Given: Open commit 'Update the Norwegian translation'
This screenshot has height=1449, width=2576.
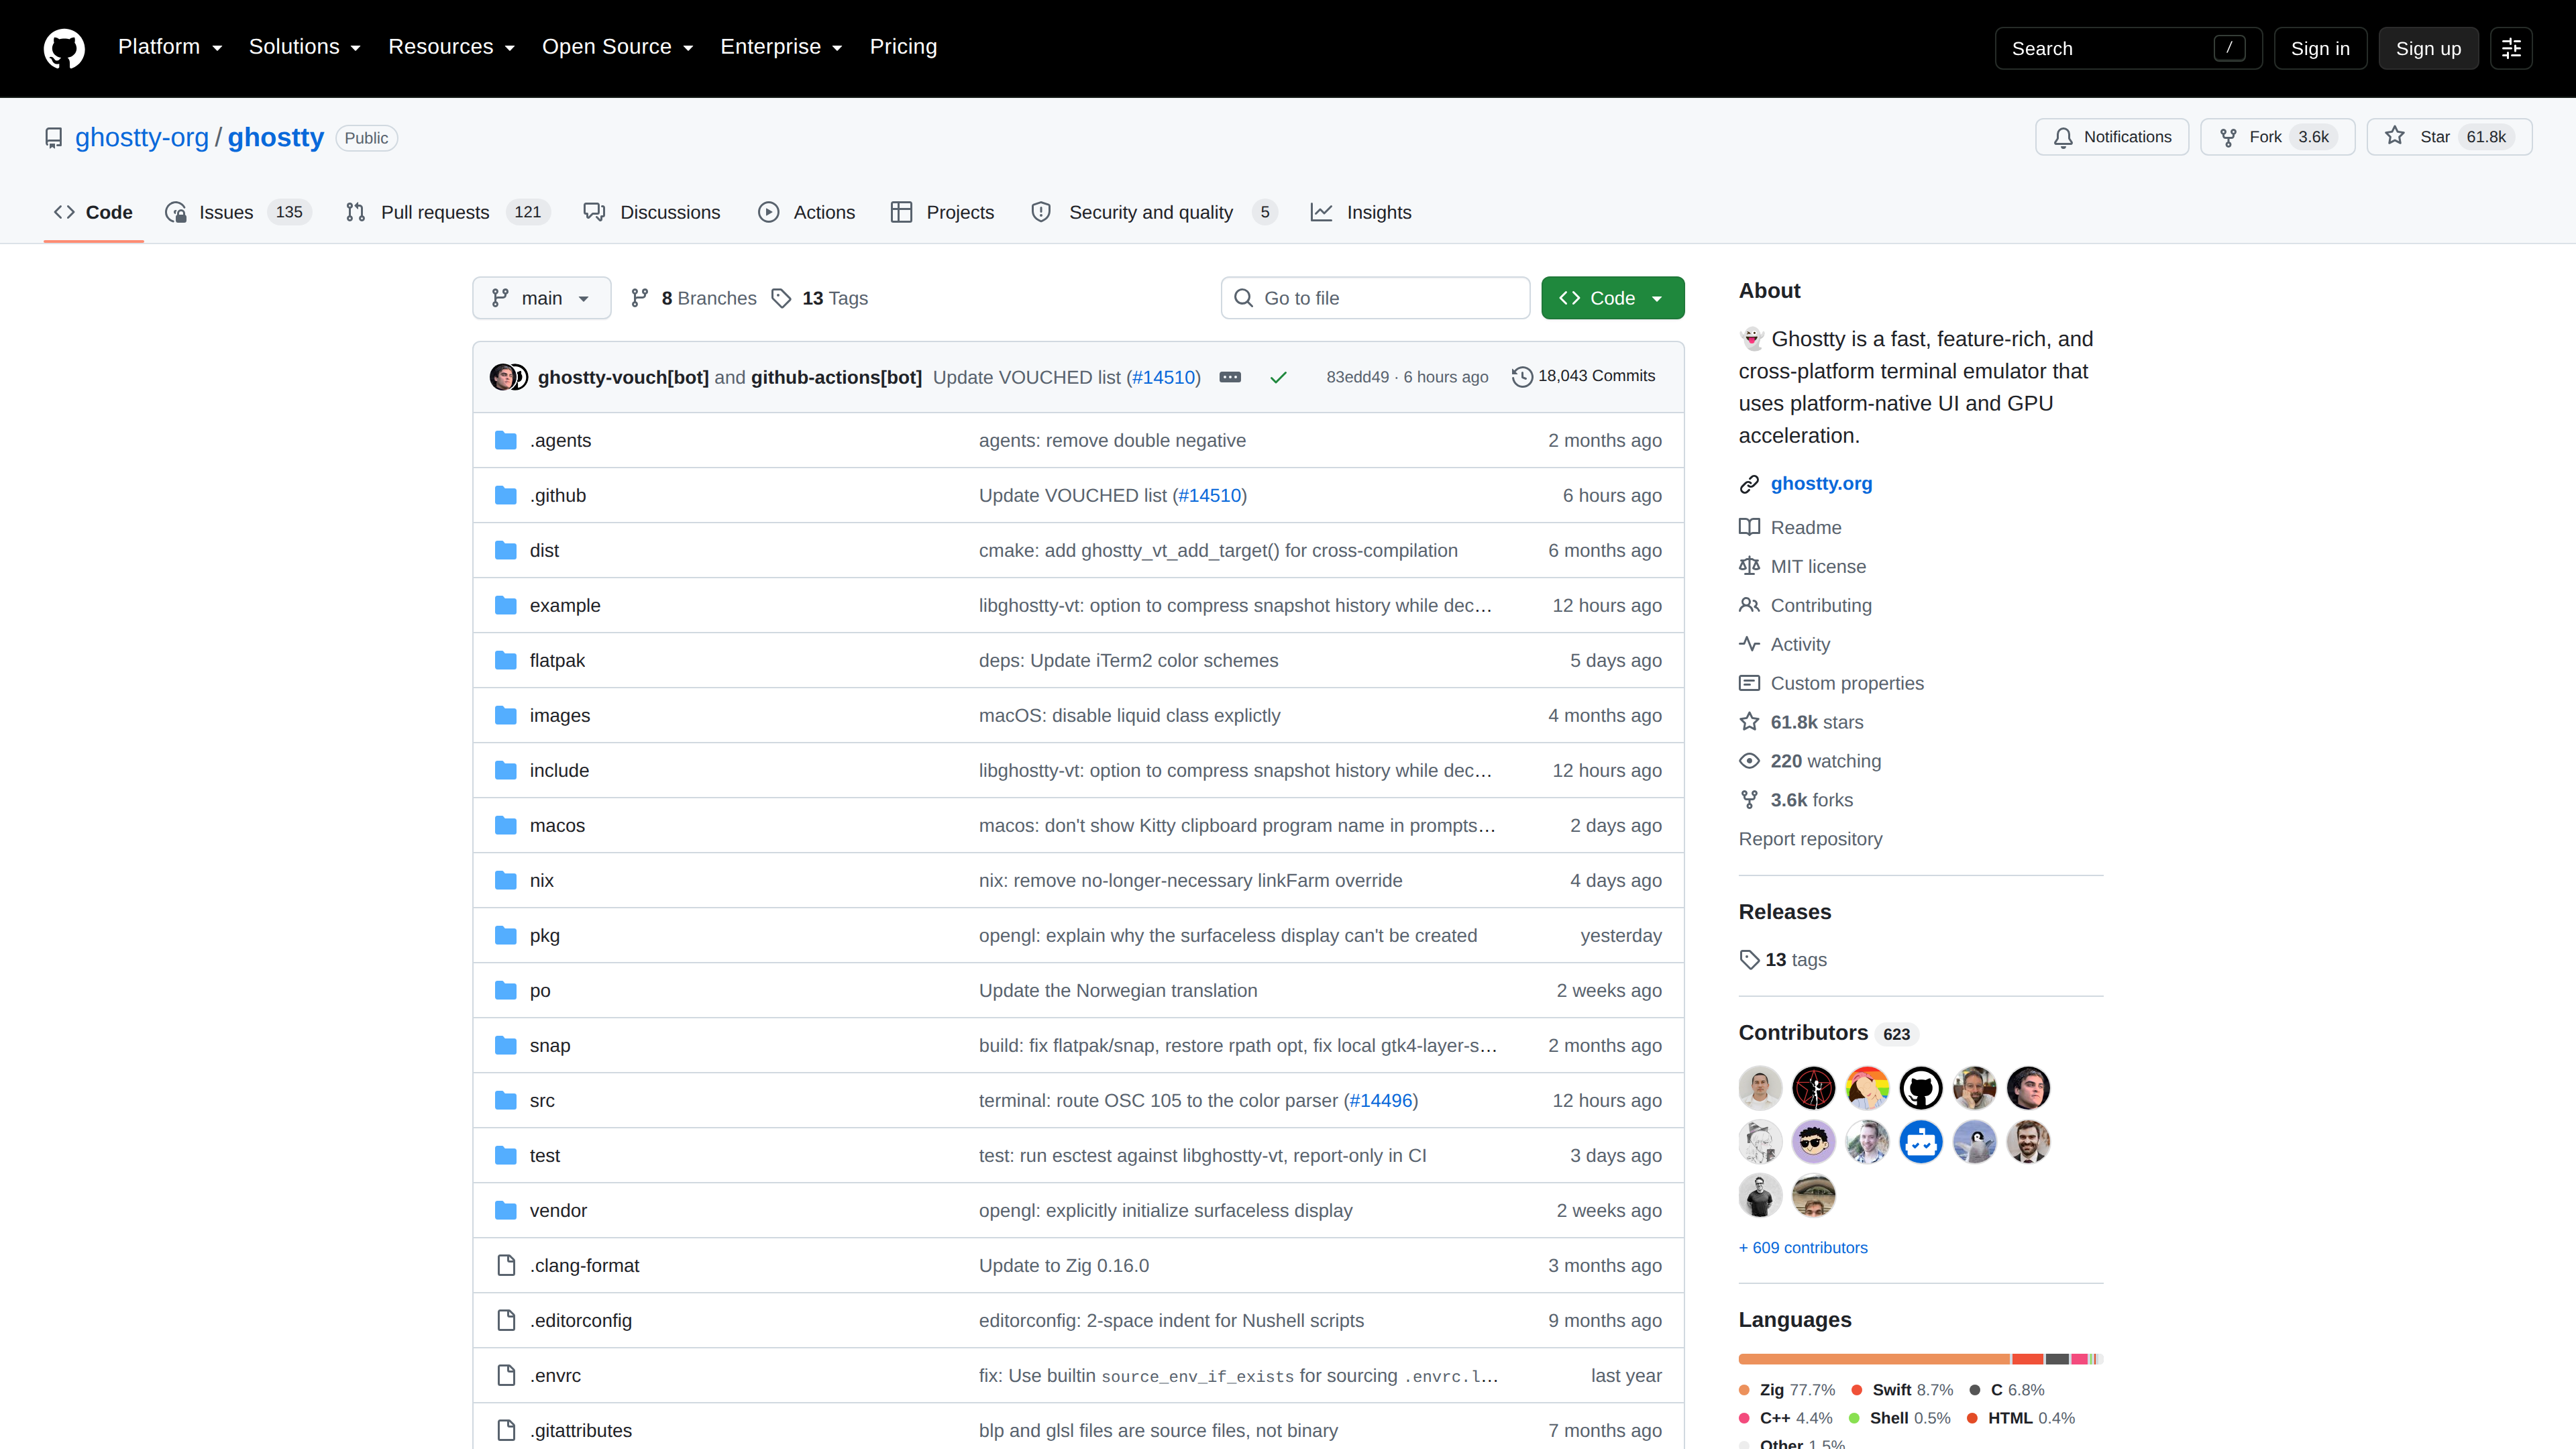Looking at the screenshot, I should [1118, 990].
